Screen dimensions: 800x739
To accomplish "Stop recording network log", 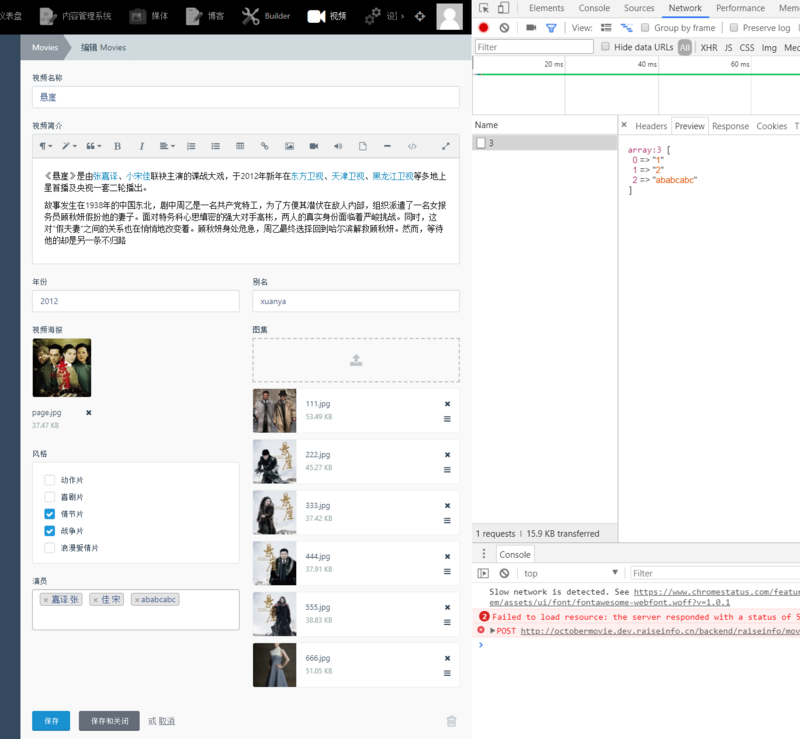I will point(484,28).
